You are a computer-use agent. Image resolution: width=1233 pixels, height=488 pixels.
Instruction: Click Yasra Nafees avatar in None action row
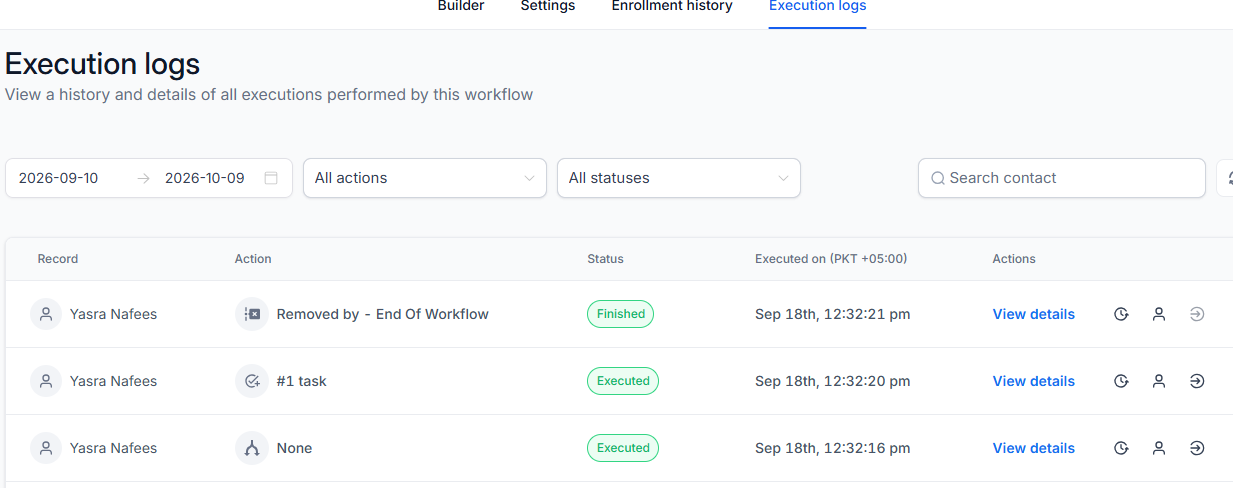tap(46, 448)
